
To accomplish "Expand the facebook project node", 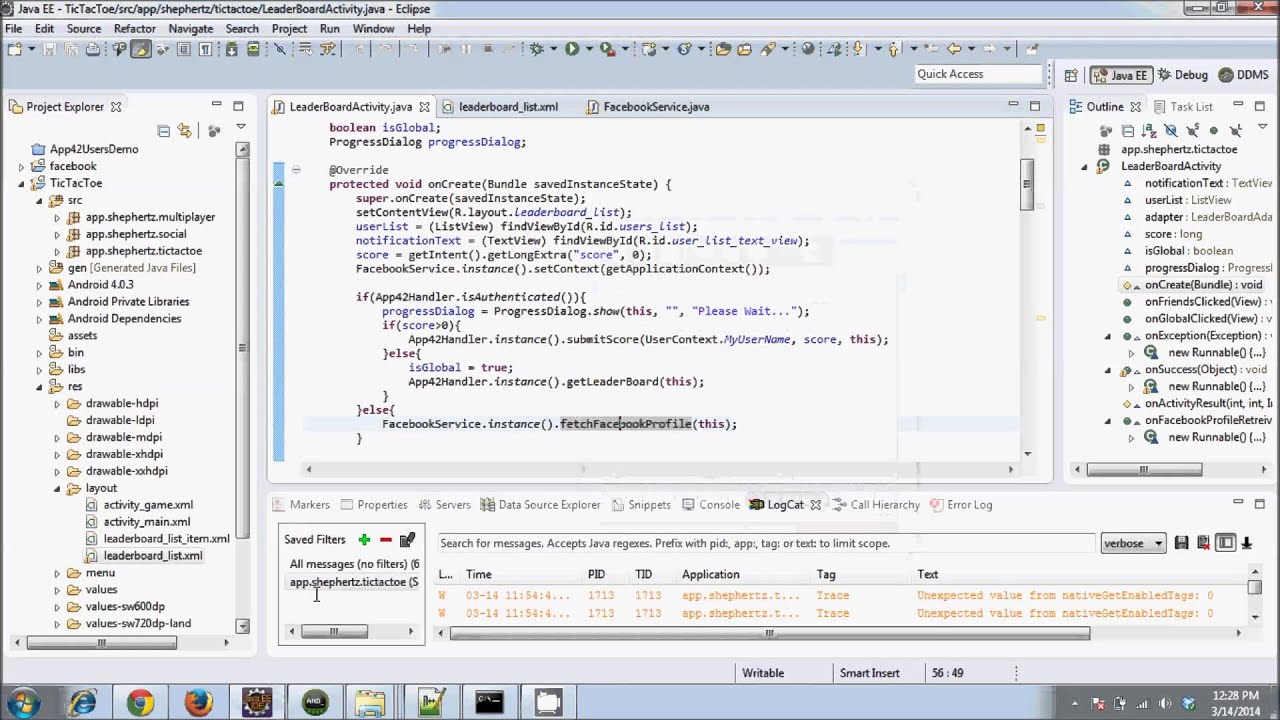I will coord(21,167).
